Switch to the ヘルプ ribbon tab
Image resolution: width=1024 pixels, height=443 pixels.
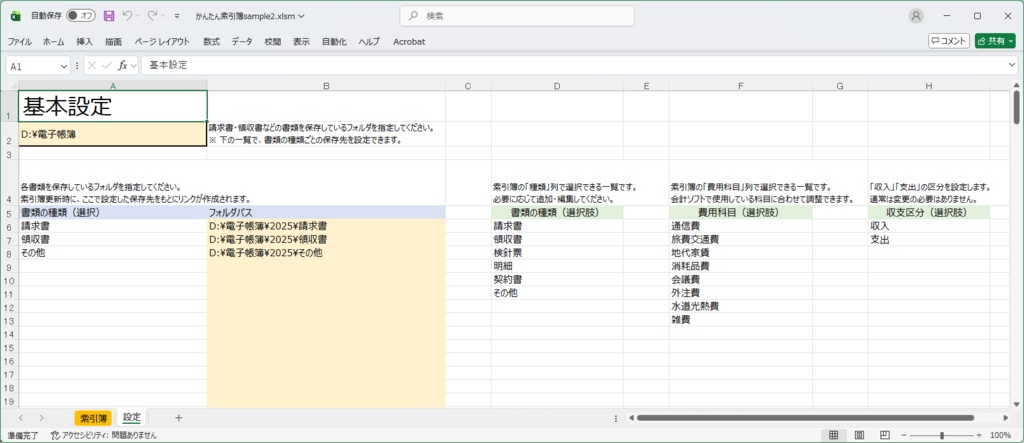pyautogui.click(x=369, y=41)
